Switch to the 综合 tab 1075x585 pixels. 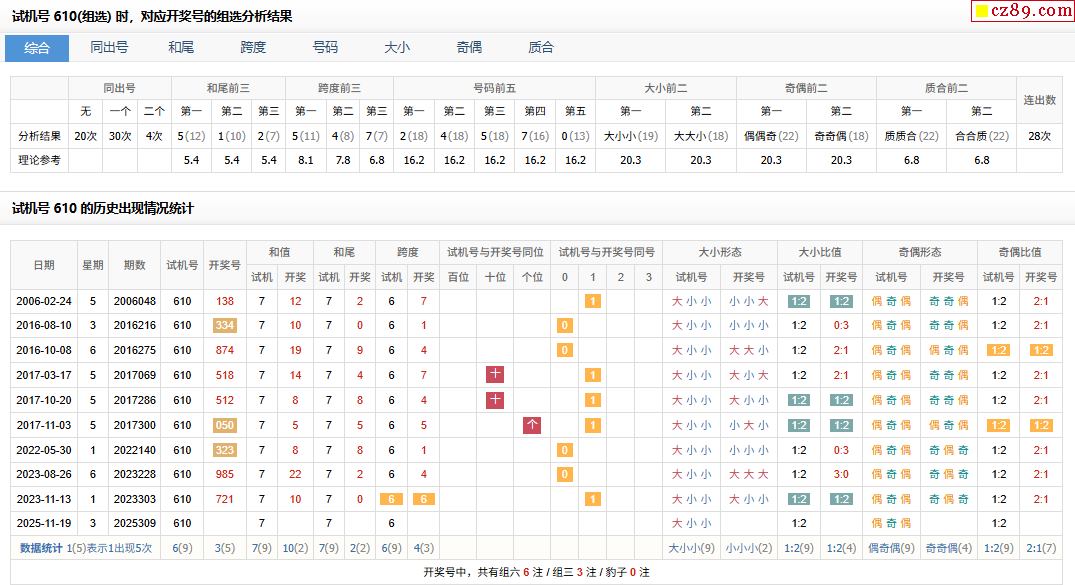[37, 48]
